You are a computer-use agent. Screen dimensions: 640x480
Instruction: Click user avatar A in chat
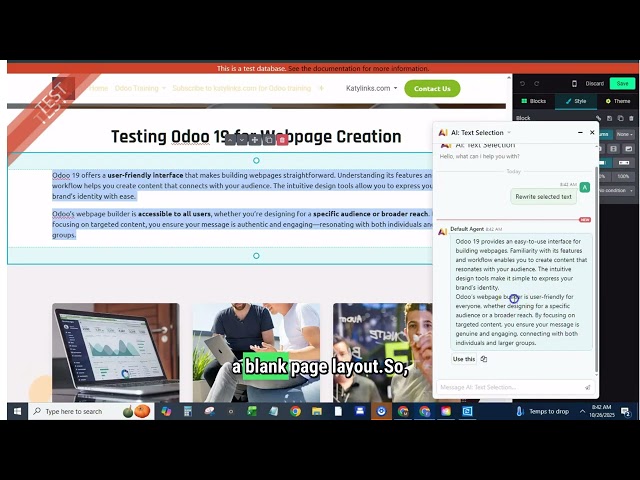coord(585,187)
